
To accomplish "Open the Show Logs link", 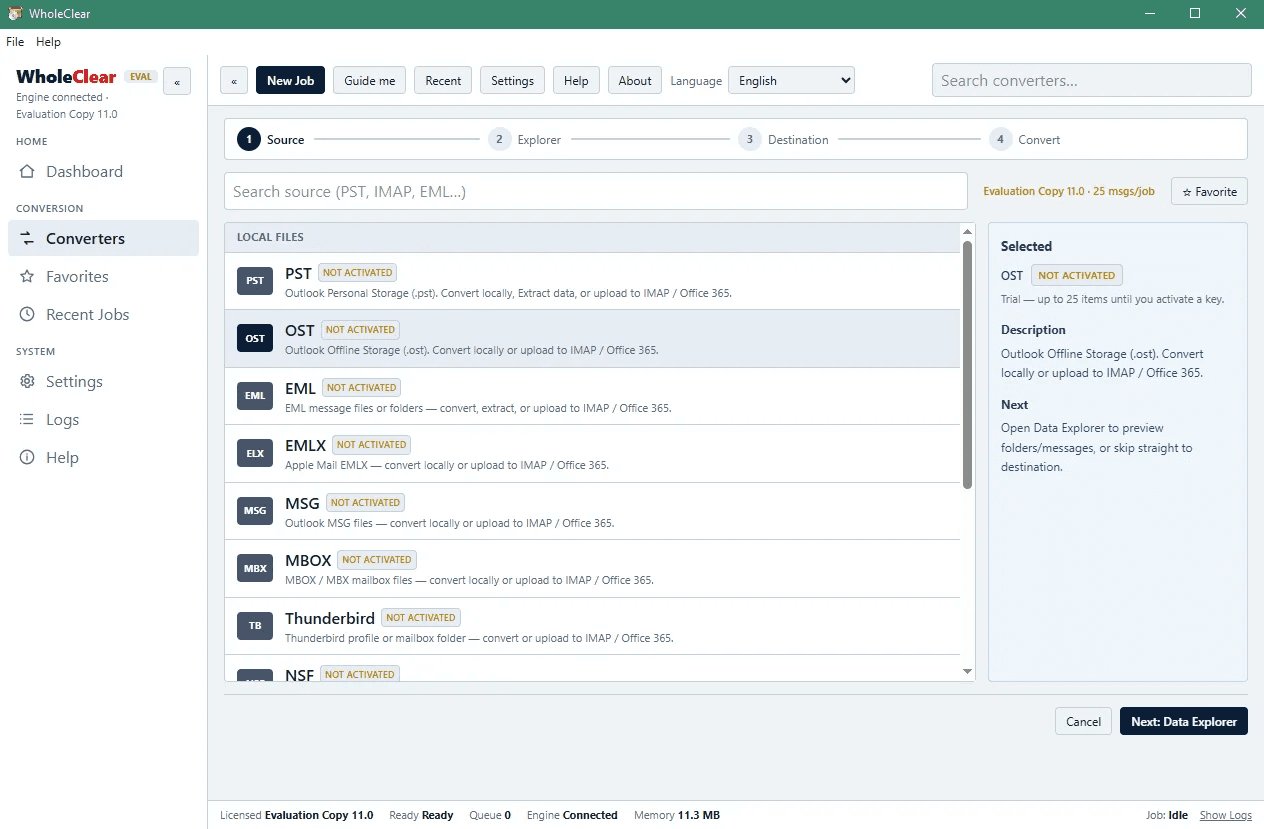I will pos(1225,815).
